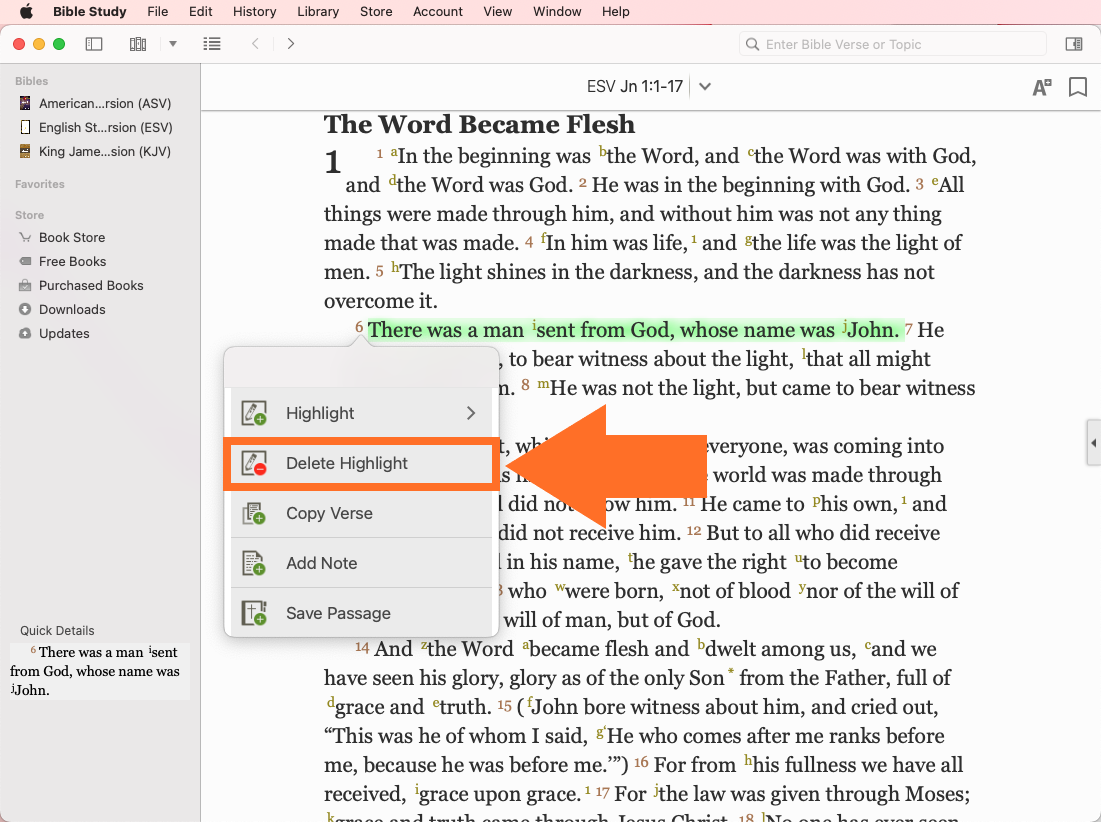Expand the ESV Jn 1:1-17 passage dropdown
This screenshot has width=1101, height=822.
(x=705, y=87)
